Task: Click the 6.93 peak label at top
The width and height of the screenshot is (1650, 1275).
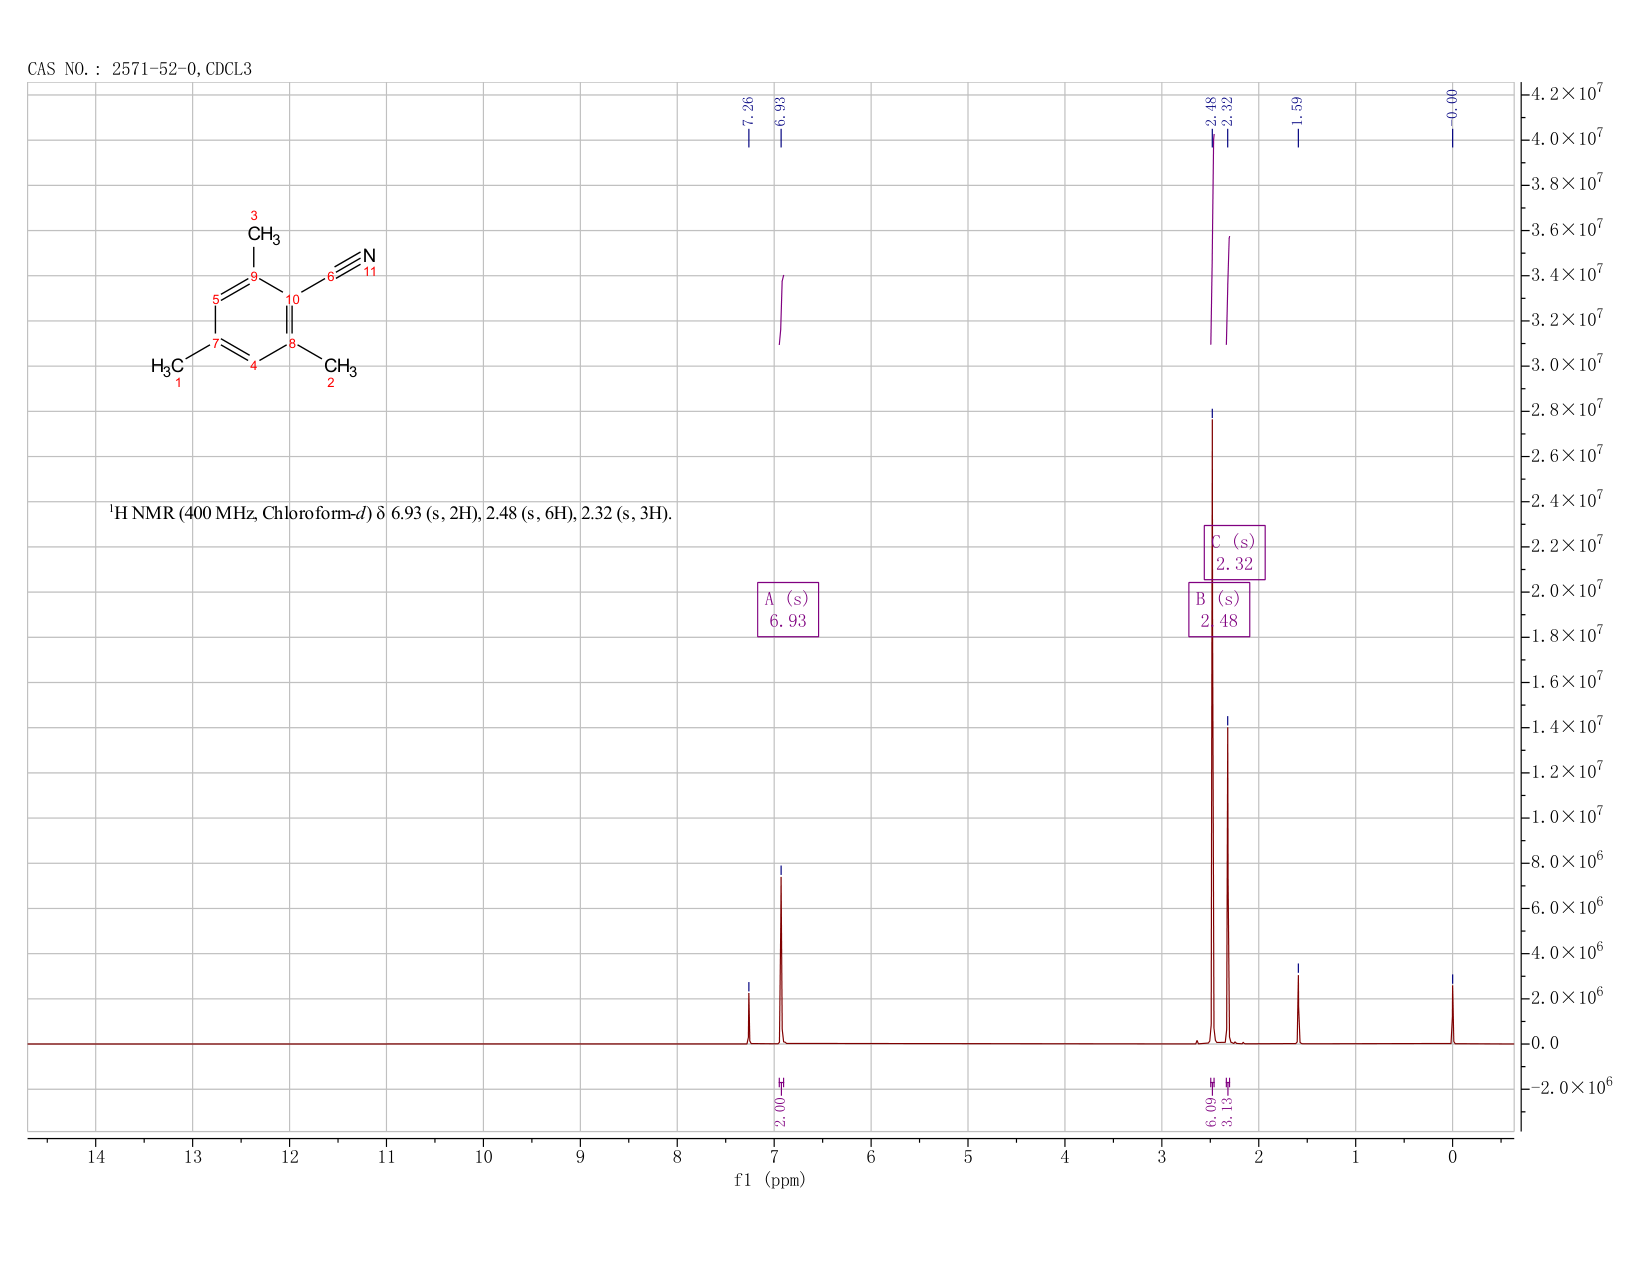Action: coord(781,111)
